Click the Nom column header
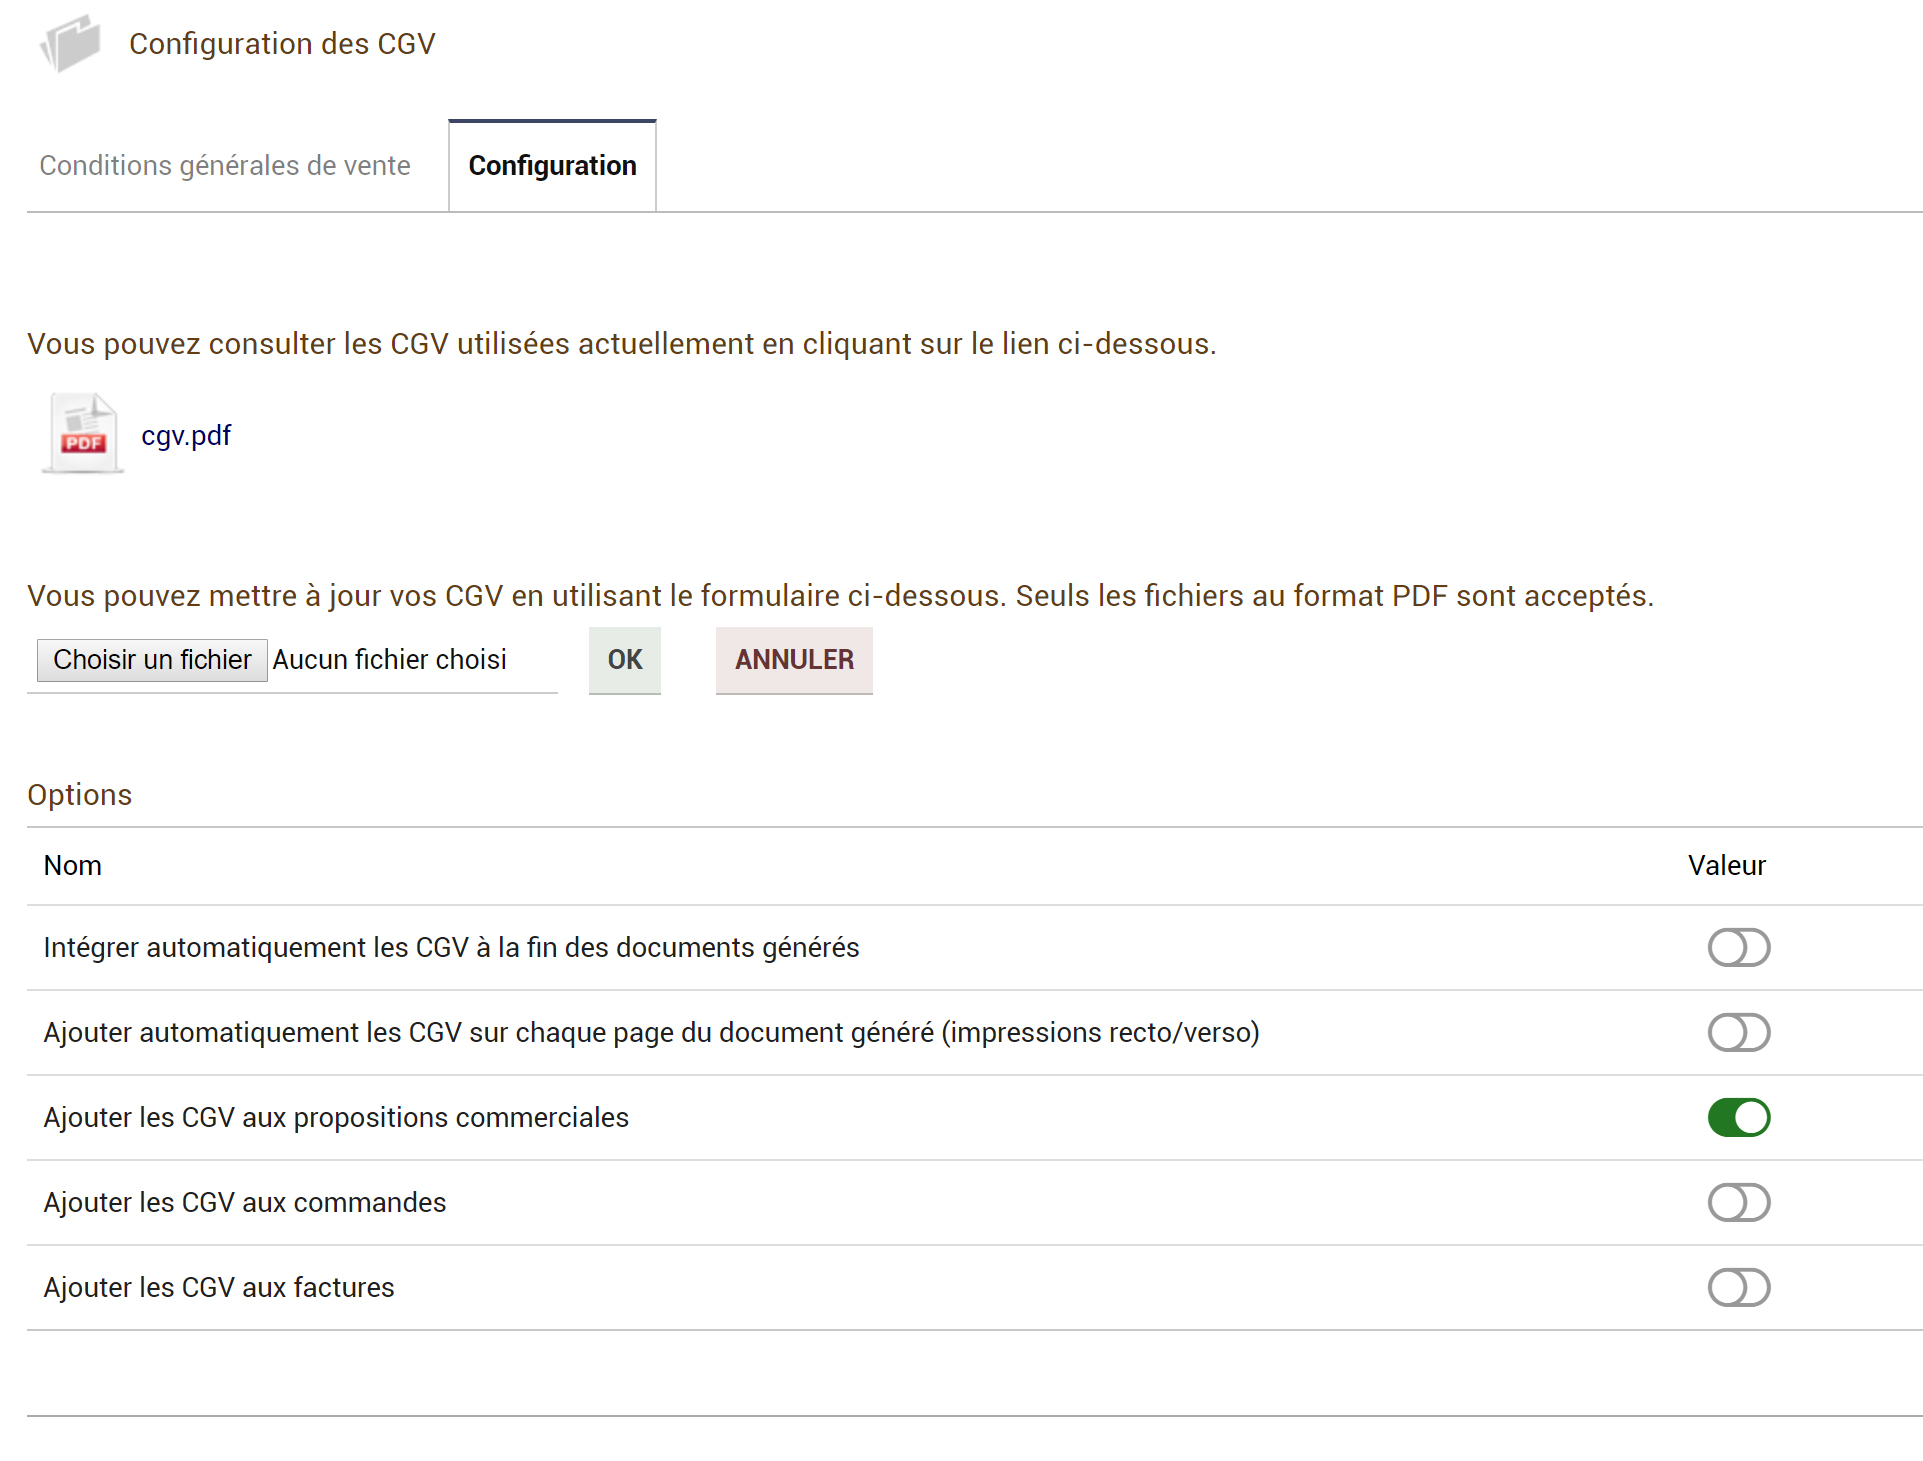The height and width of the screenshot is (1461, 1923). pos(73,865)
